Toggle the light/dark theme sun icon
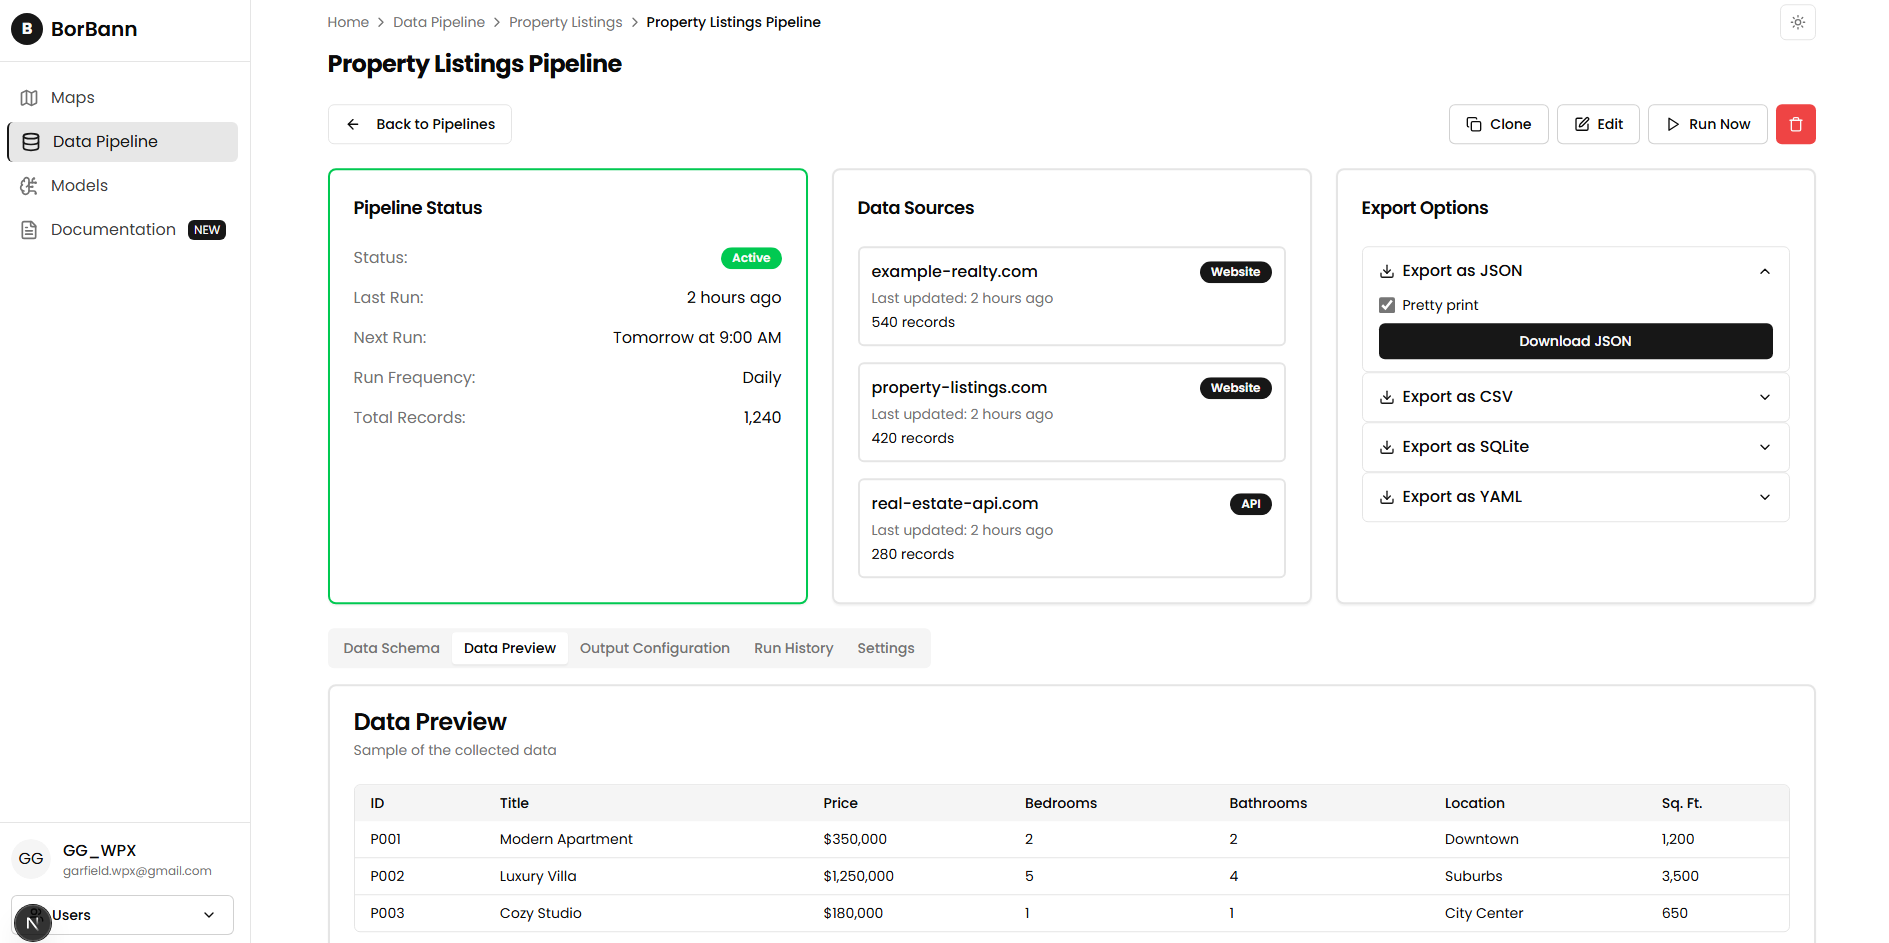The image size is (1889, 943). click(x=1797, y=22)
